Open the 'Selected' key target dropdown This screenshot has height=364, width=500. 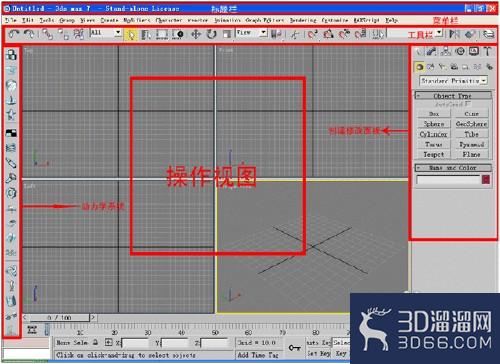(341, 342)
